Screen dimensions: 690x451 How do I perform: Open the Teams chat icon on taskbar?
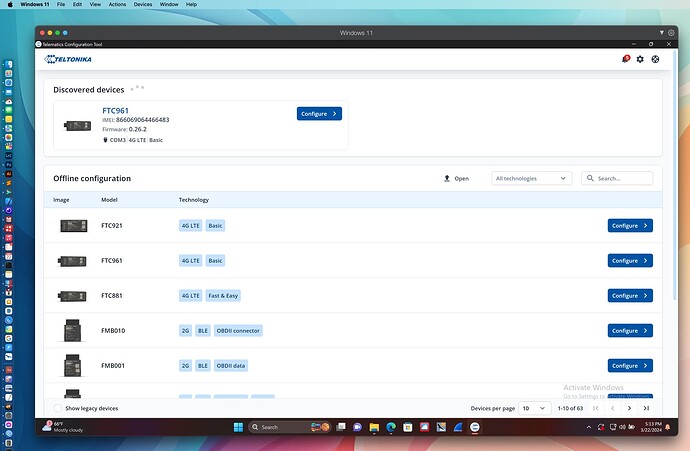pyautogui.click(x=357, y=427)
